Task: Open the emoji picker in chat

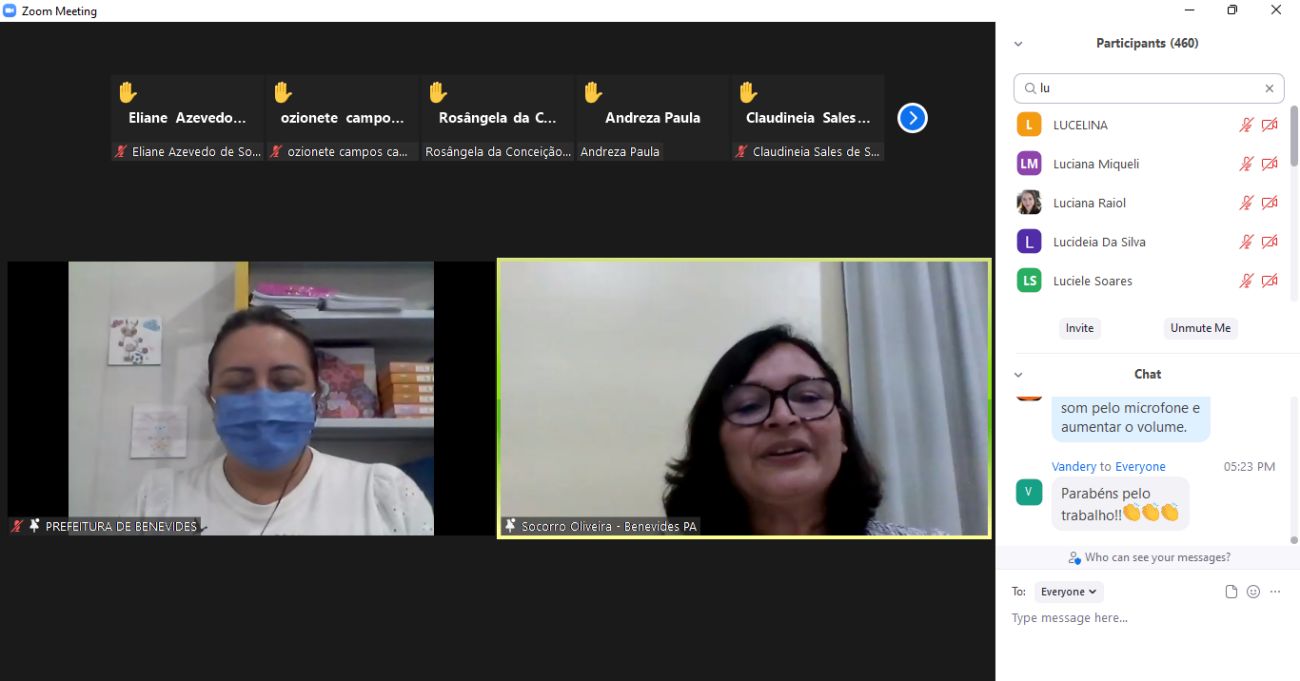Action: (1253, 592)
